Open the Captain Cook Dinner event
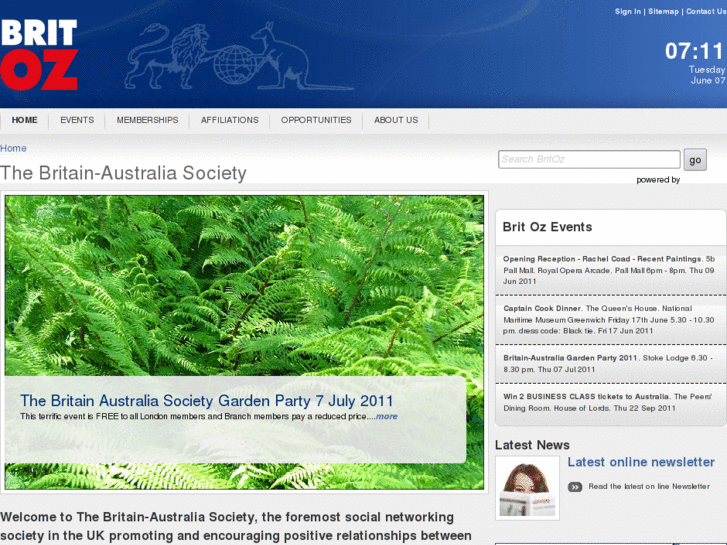Image resolution: width=727 pixels, height=545 pixels. [x=611, y=320]
